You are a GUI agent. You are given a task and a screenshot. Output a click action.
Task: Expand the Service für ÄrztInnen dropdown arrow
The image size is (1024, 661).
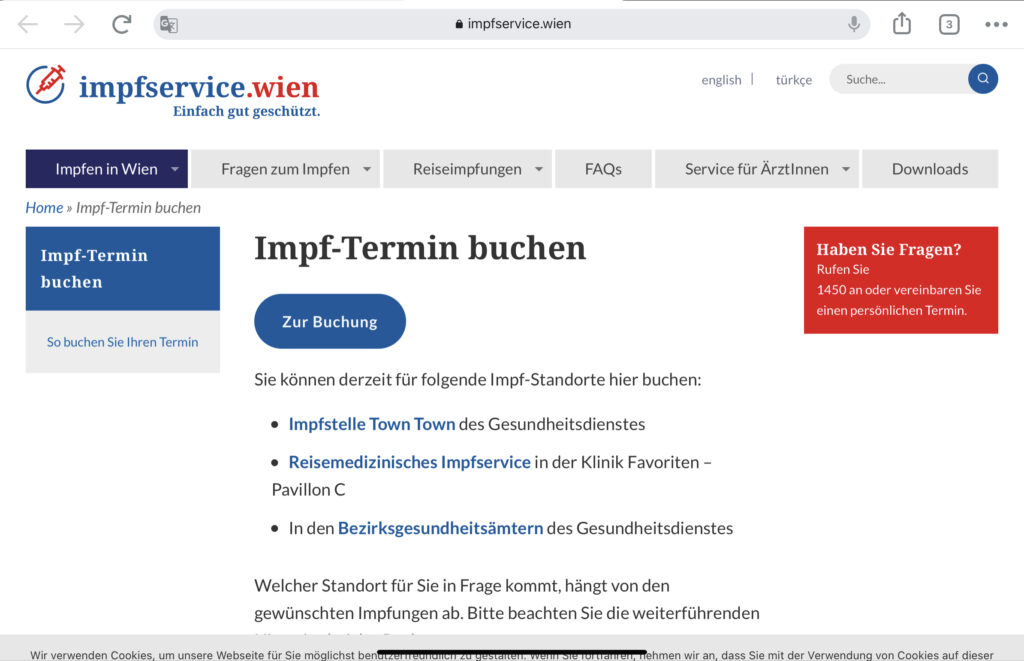point(846,169)
